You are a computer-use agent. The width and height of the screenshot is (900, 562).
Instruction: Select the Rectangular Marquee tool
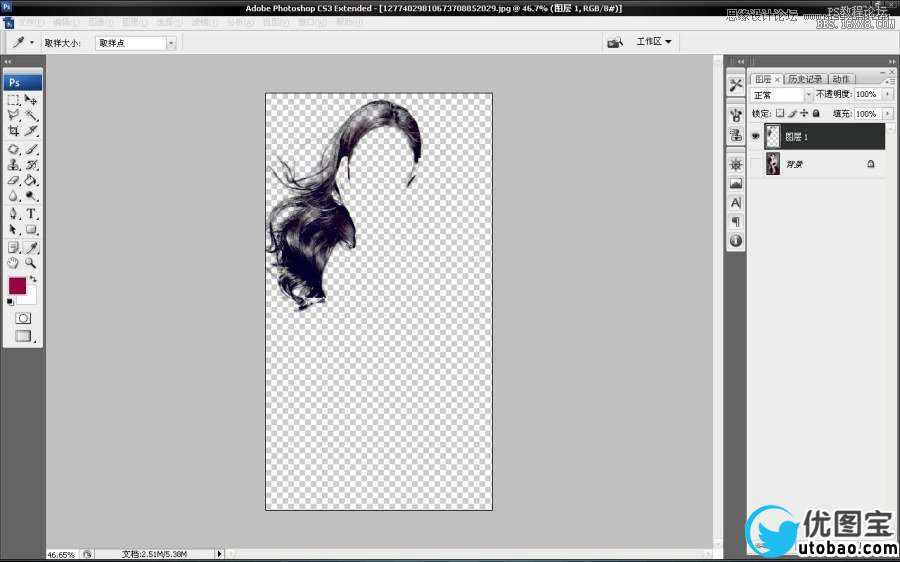coord(14,100)
